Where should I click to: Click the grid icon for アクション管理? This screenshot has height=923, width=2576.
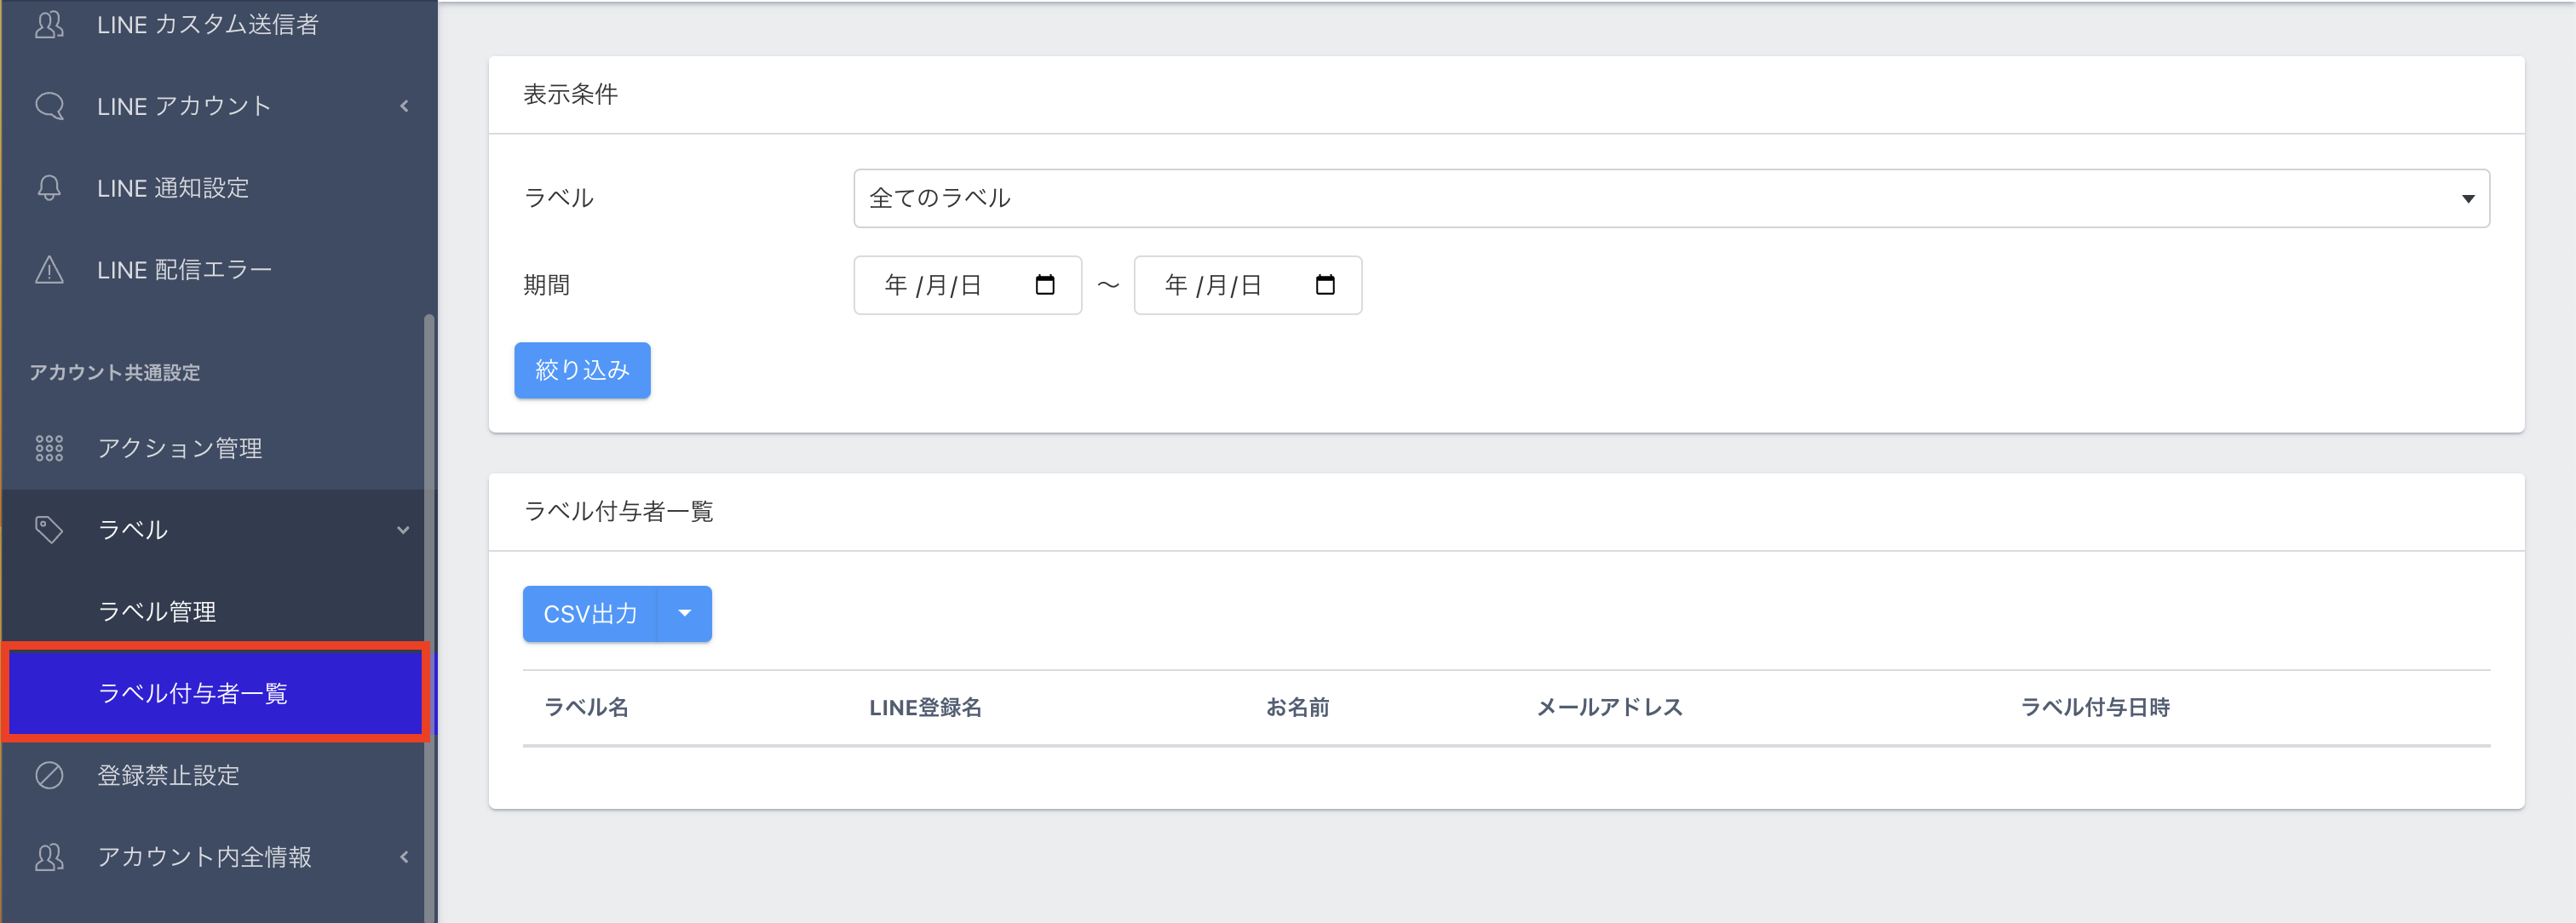[49, 448]
